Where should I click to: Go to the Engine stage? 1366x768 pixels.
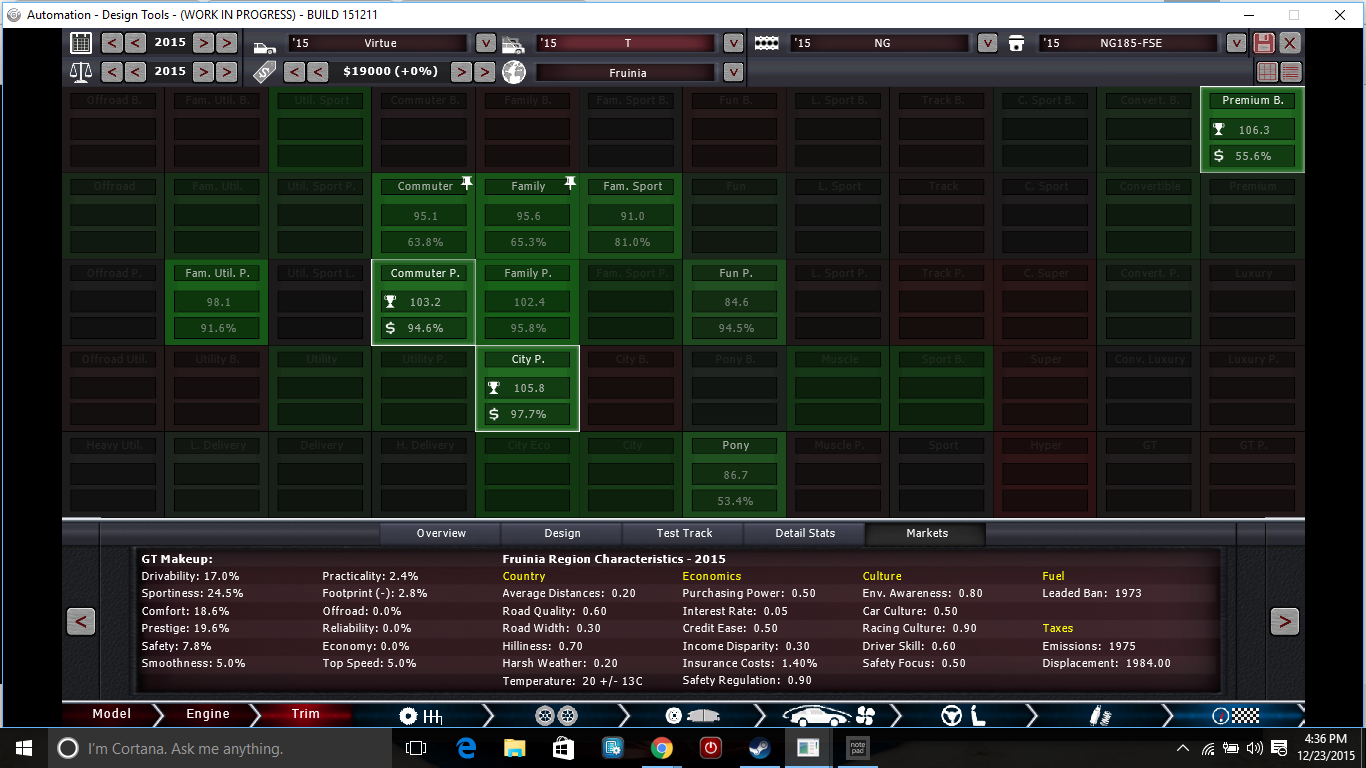coord(207,714)
